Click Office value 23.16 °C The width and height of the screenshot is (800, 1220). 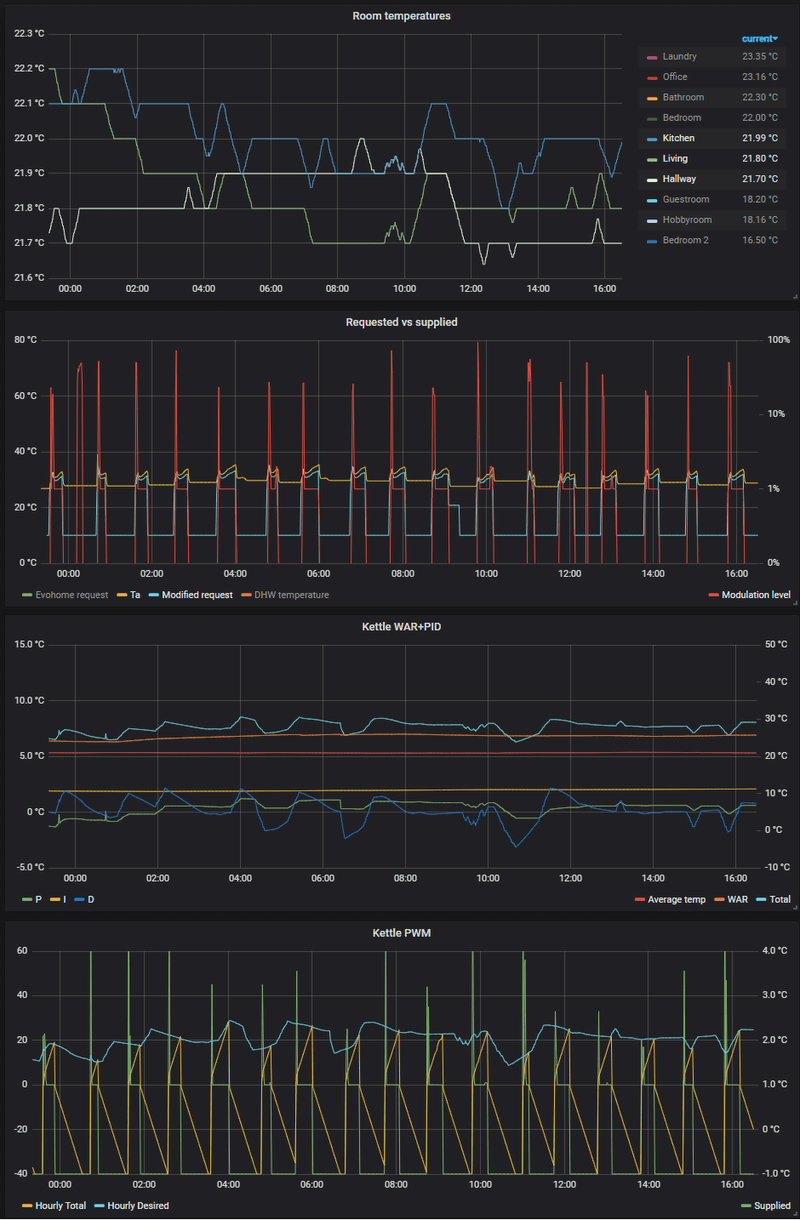click(x=761, y=77)
